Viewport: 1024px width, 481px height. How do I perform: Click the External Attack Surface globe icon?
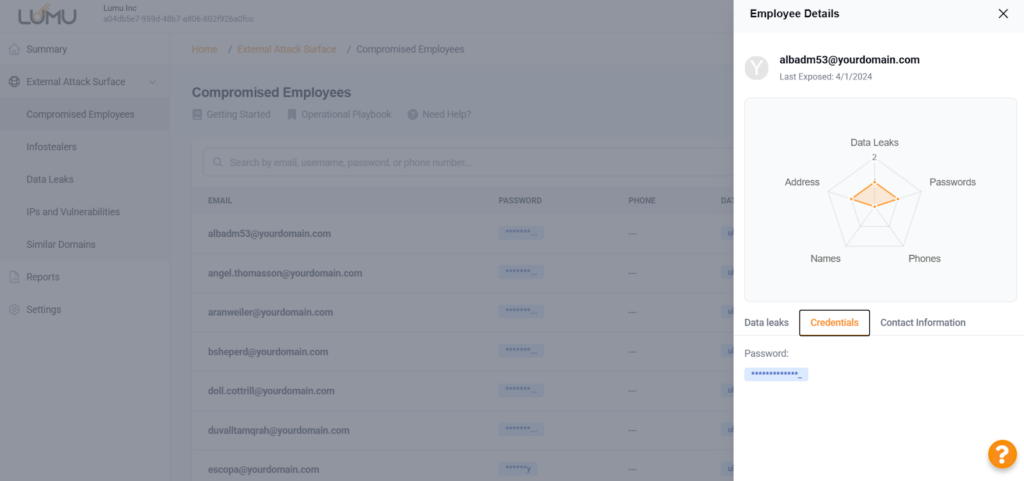[14, 82]
